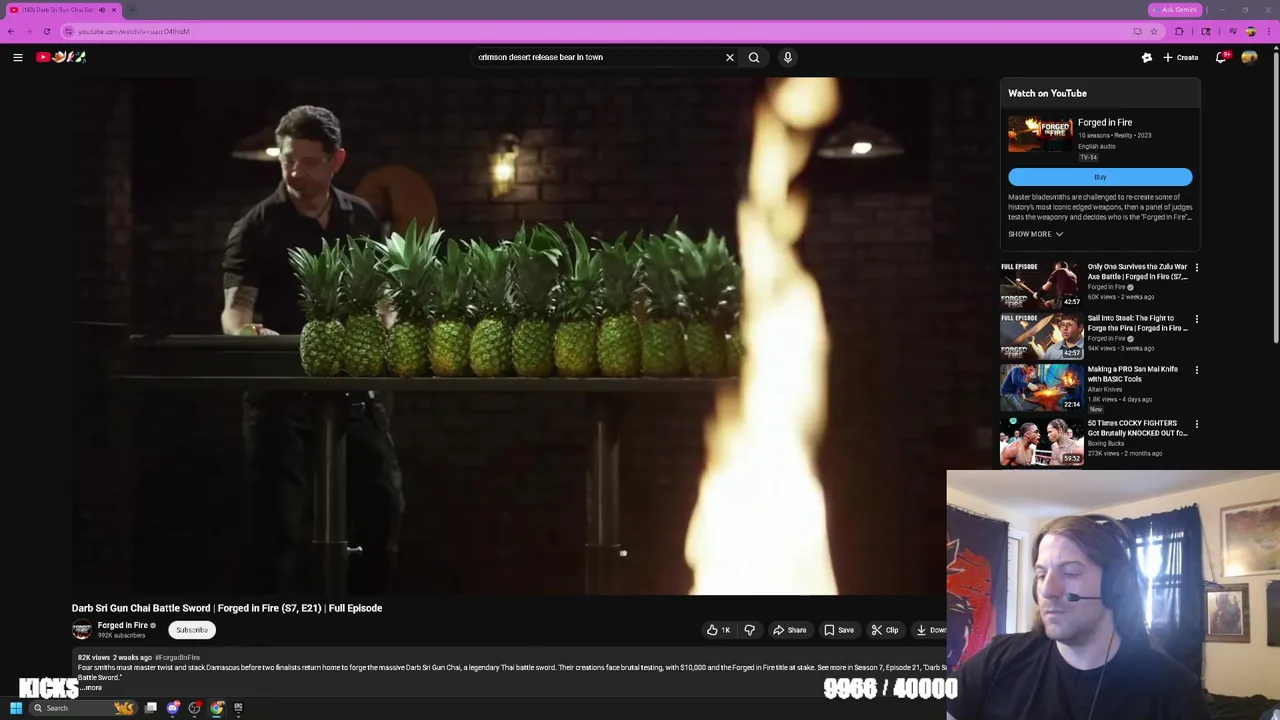Open YouTube notifications bell
Image resolution: width=1280 pixels, height=720 pixels.
(x=1220, y=57)
